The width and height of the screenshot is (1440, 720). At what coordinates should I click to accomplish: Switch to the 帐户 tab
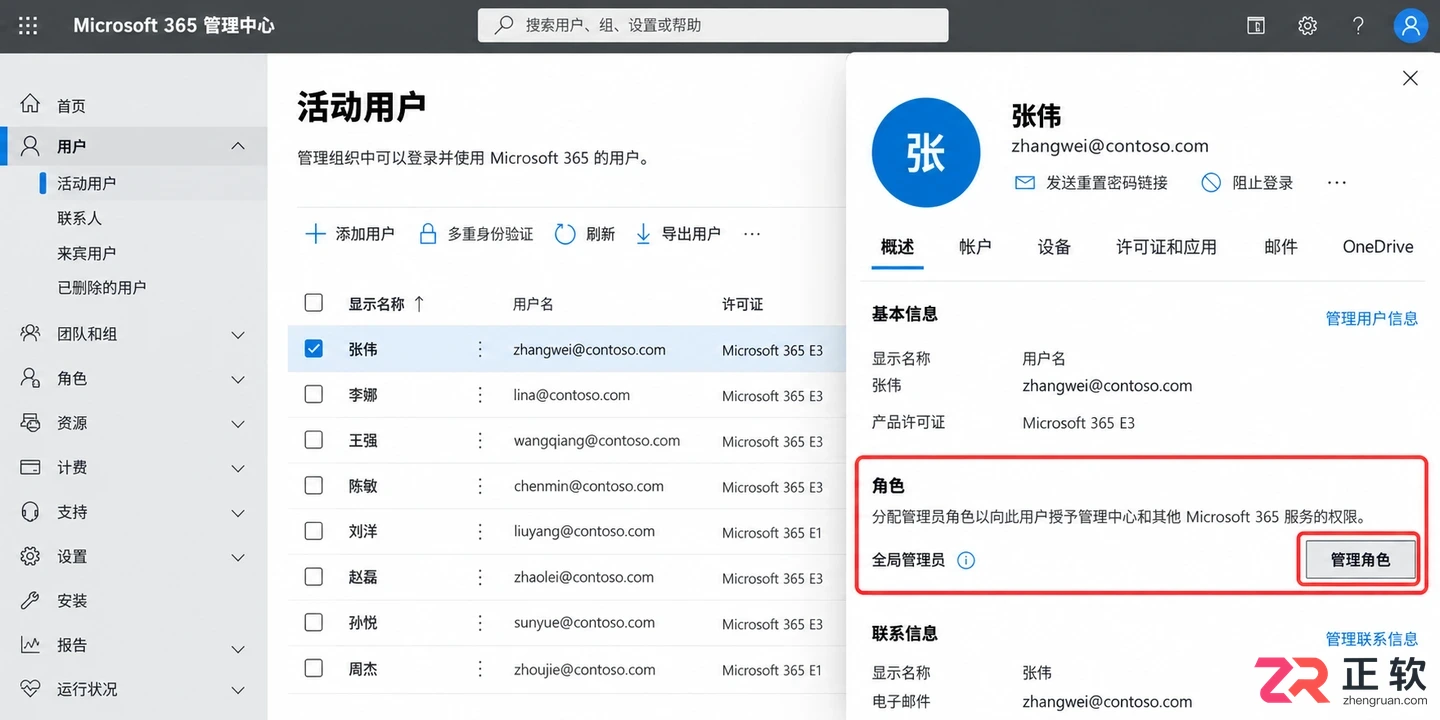[x=975, y=247]
